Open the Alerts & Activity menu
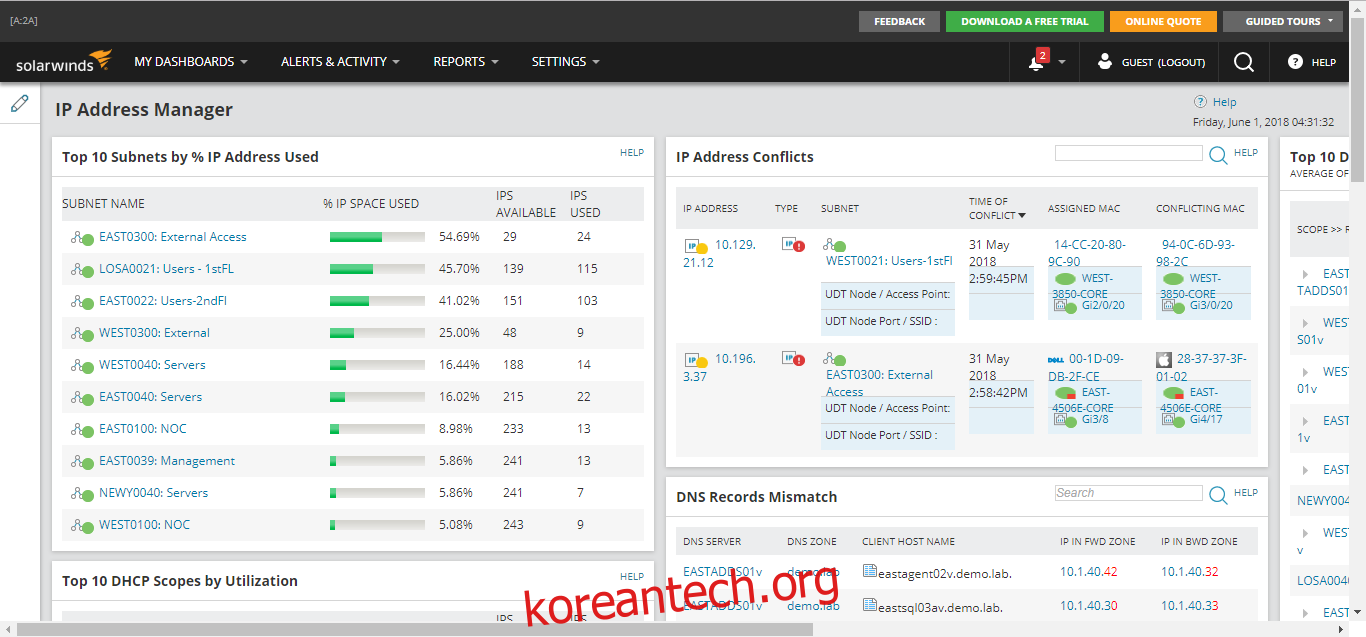This screenshot has width=1366, height=637. tap(340, 62)
